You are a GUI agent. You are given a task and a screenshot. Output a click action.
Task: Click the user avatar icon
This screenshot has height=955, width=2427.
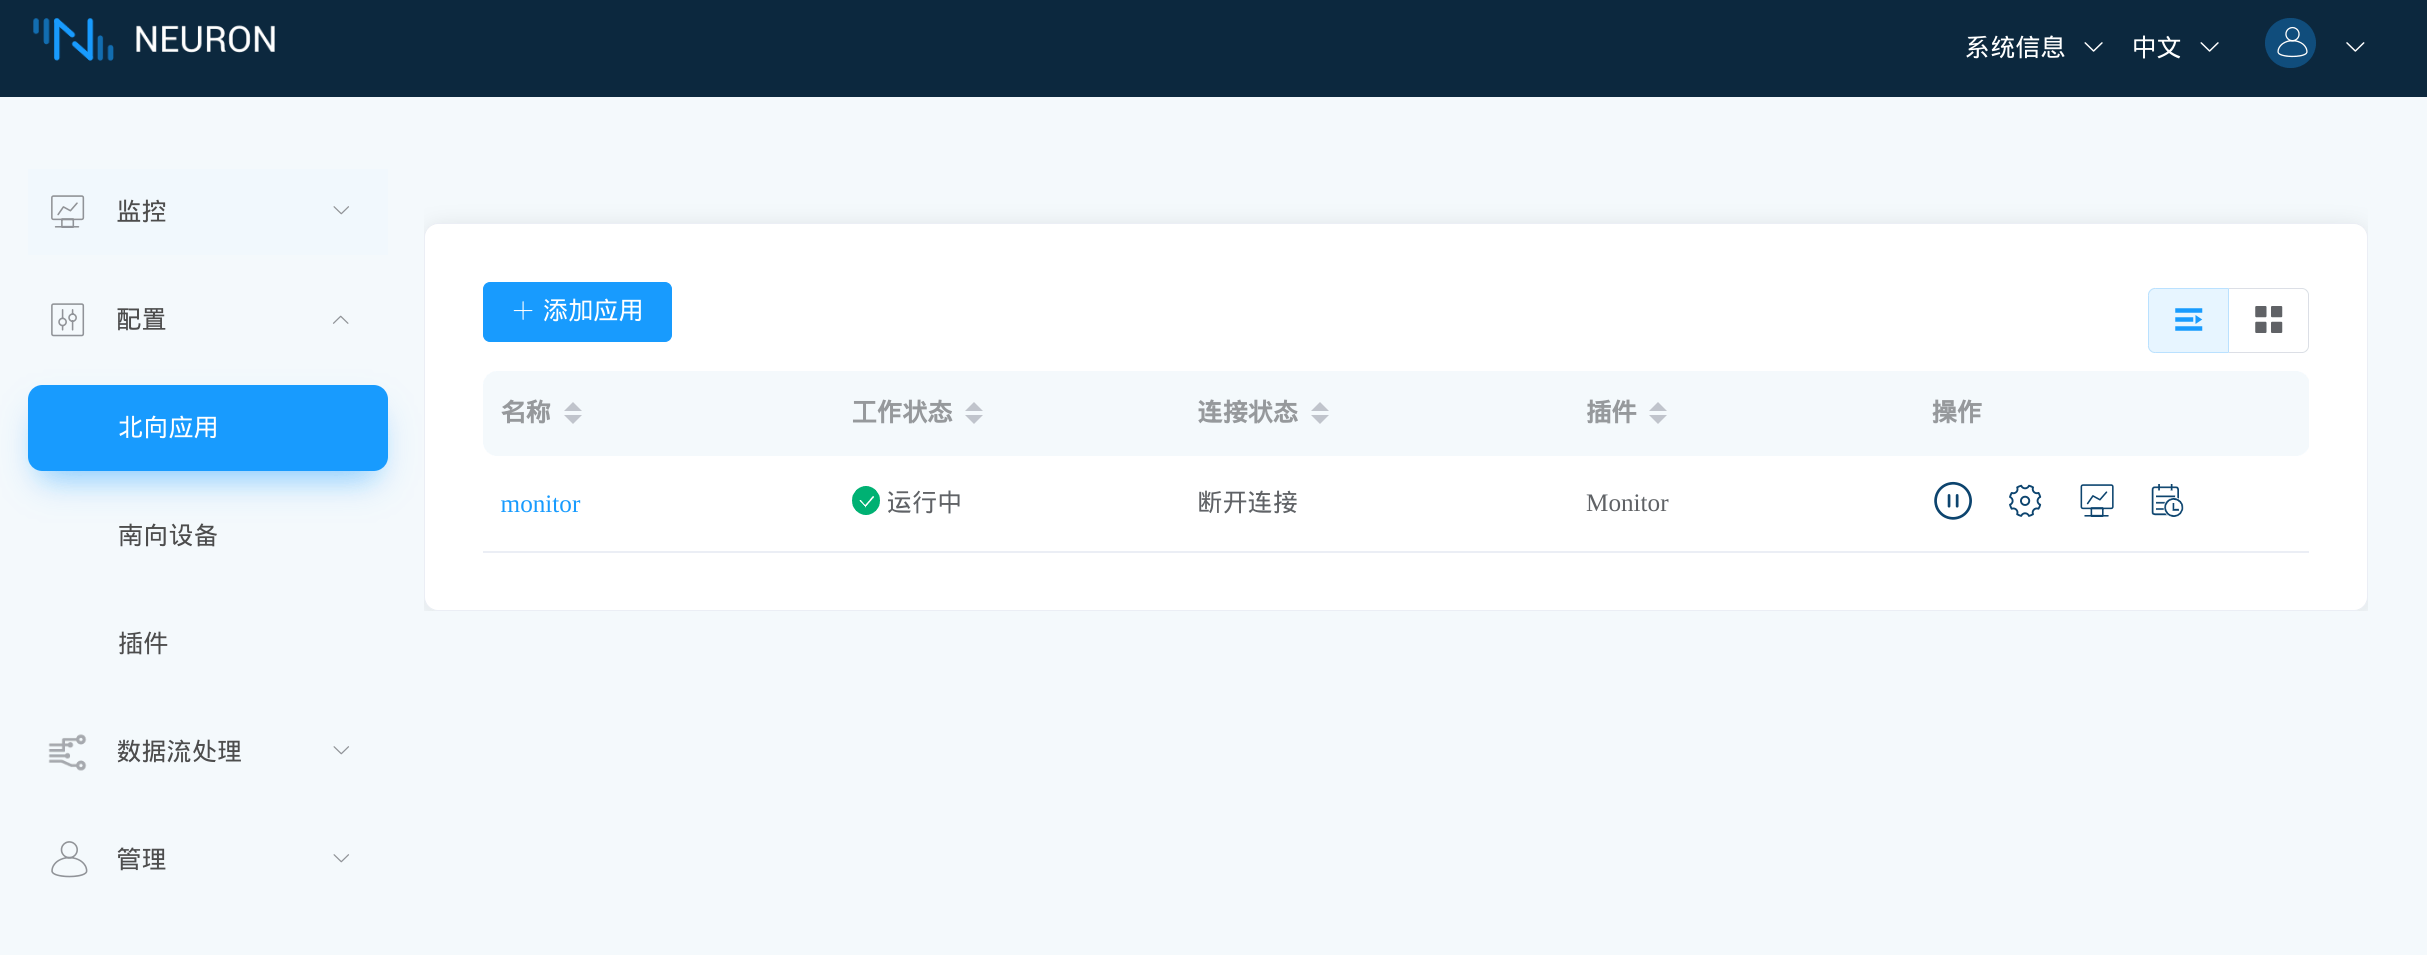[2290, 45]
